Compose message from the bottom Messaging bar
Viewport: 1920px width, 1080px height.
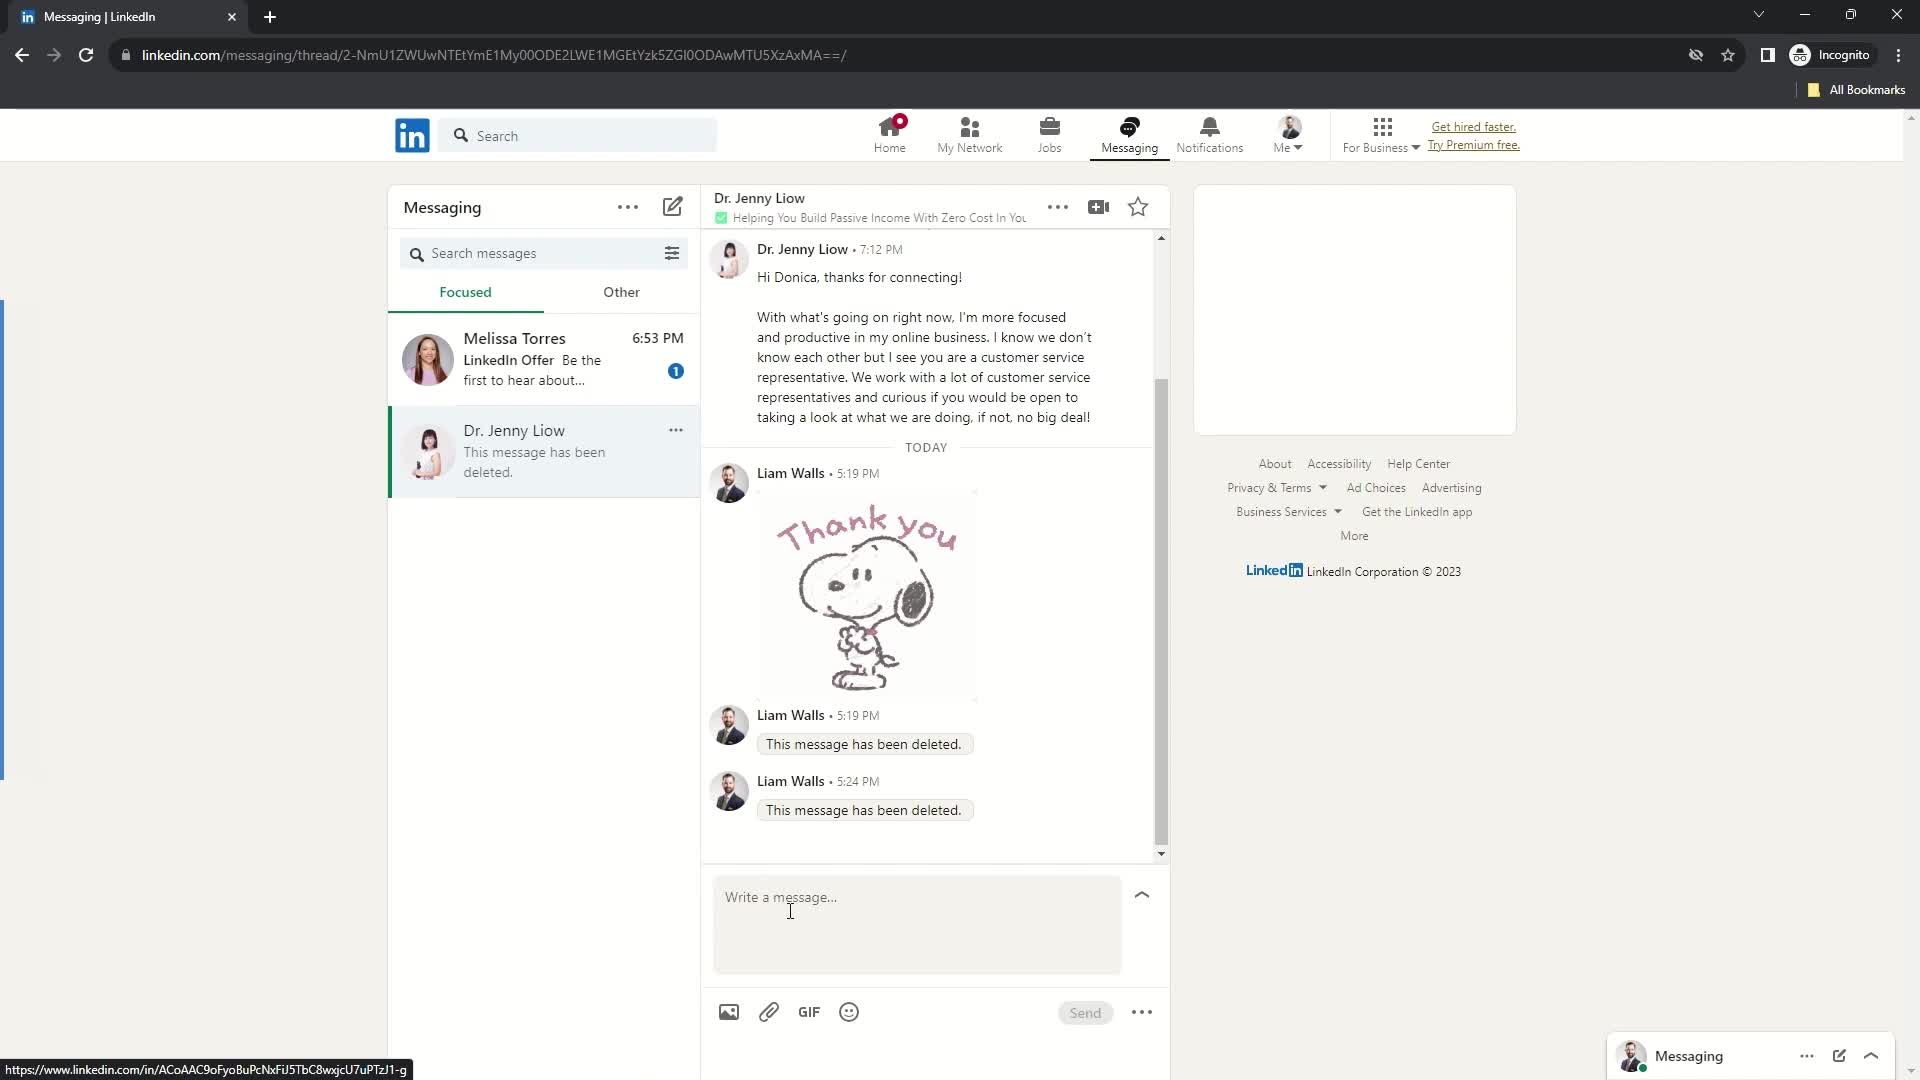[1839, 1056]
